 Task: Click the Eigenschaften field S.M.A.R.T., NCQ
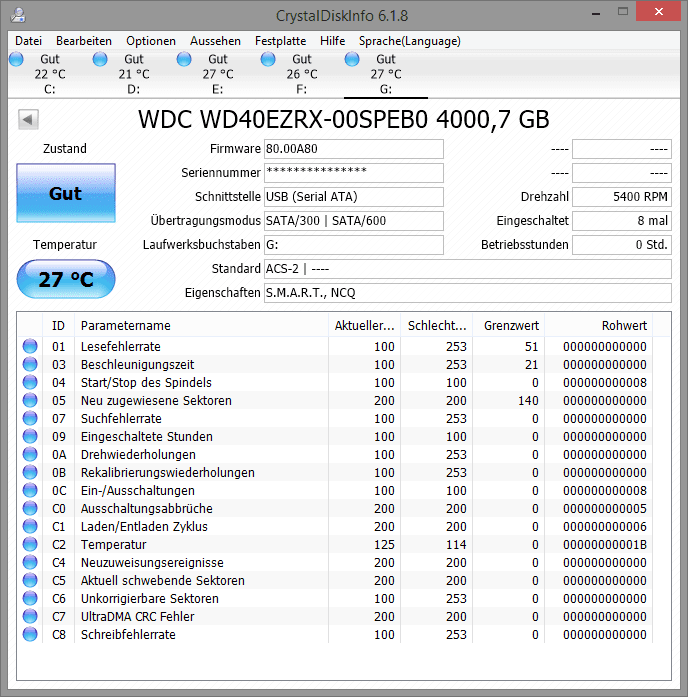click(468, 293)
